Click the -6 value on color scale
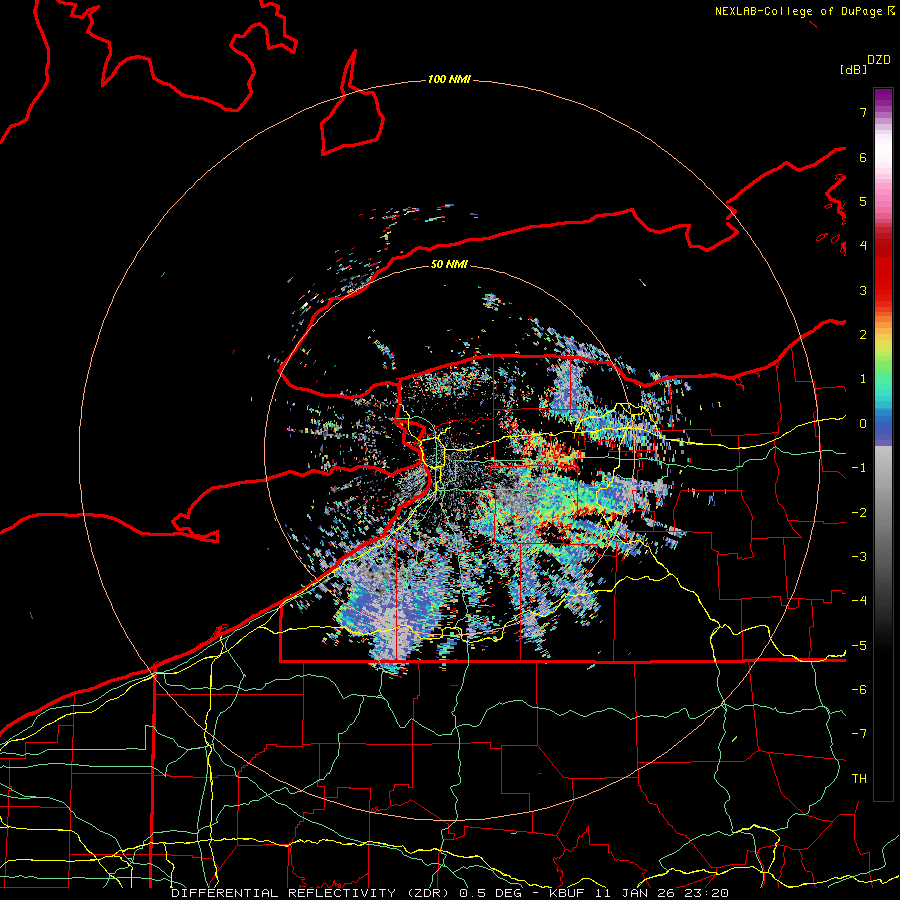The image size is (900, 900). (x=859, y=690)
